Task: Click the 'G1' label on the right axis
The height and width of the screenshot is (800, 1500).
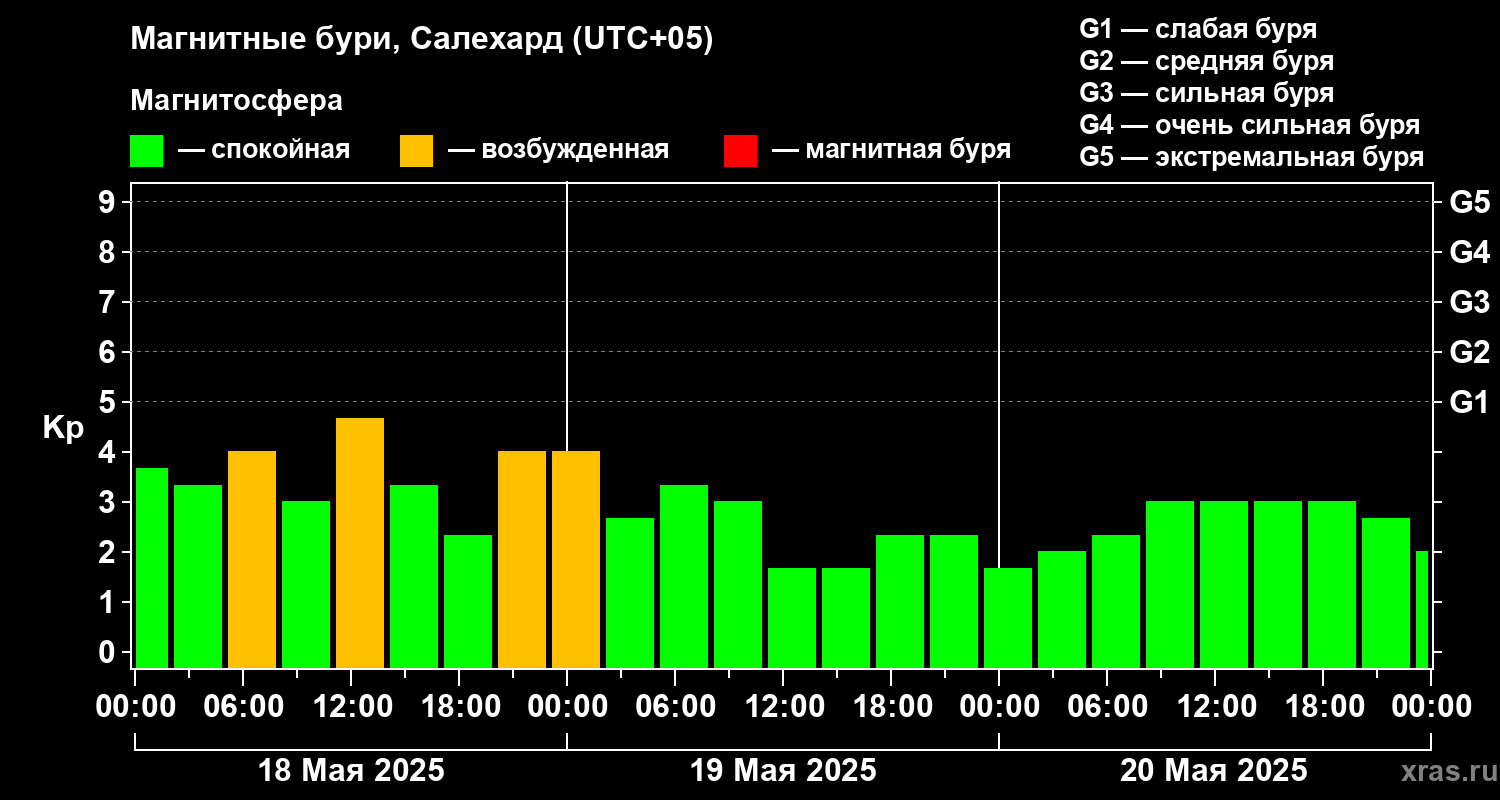Action: point(1469,402)
